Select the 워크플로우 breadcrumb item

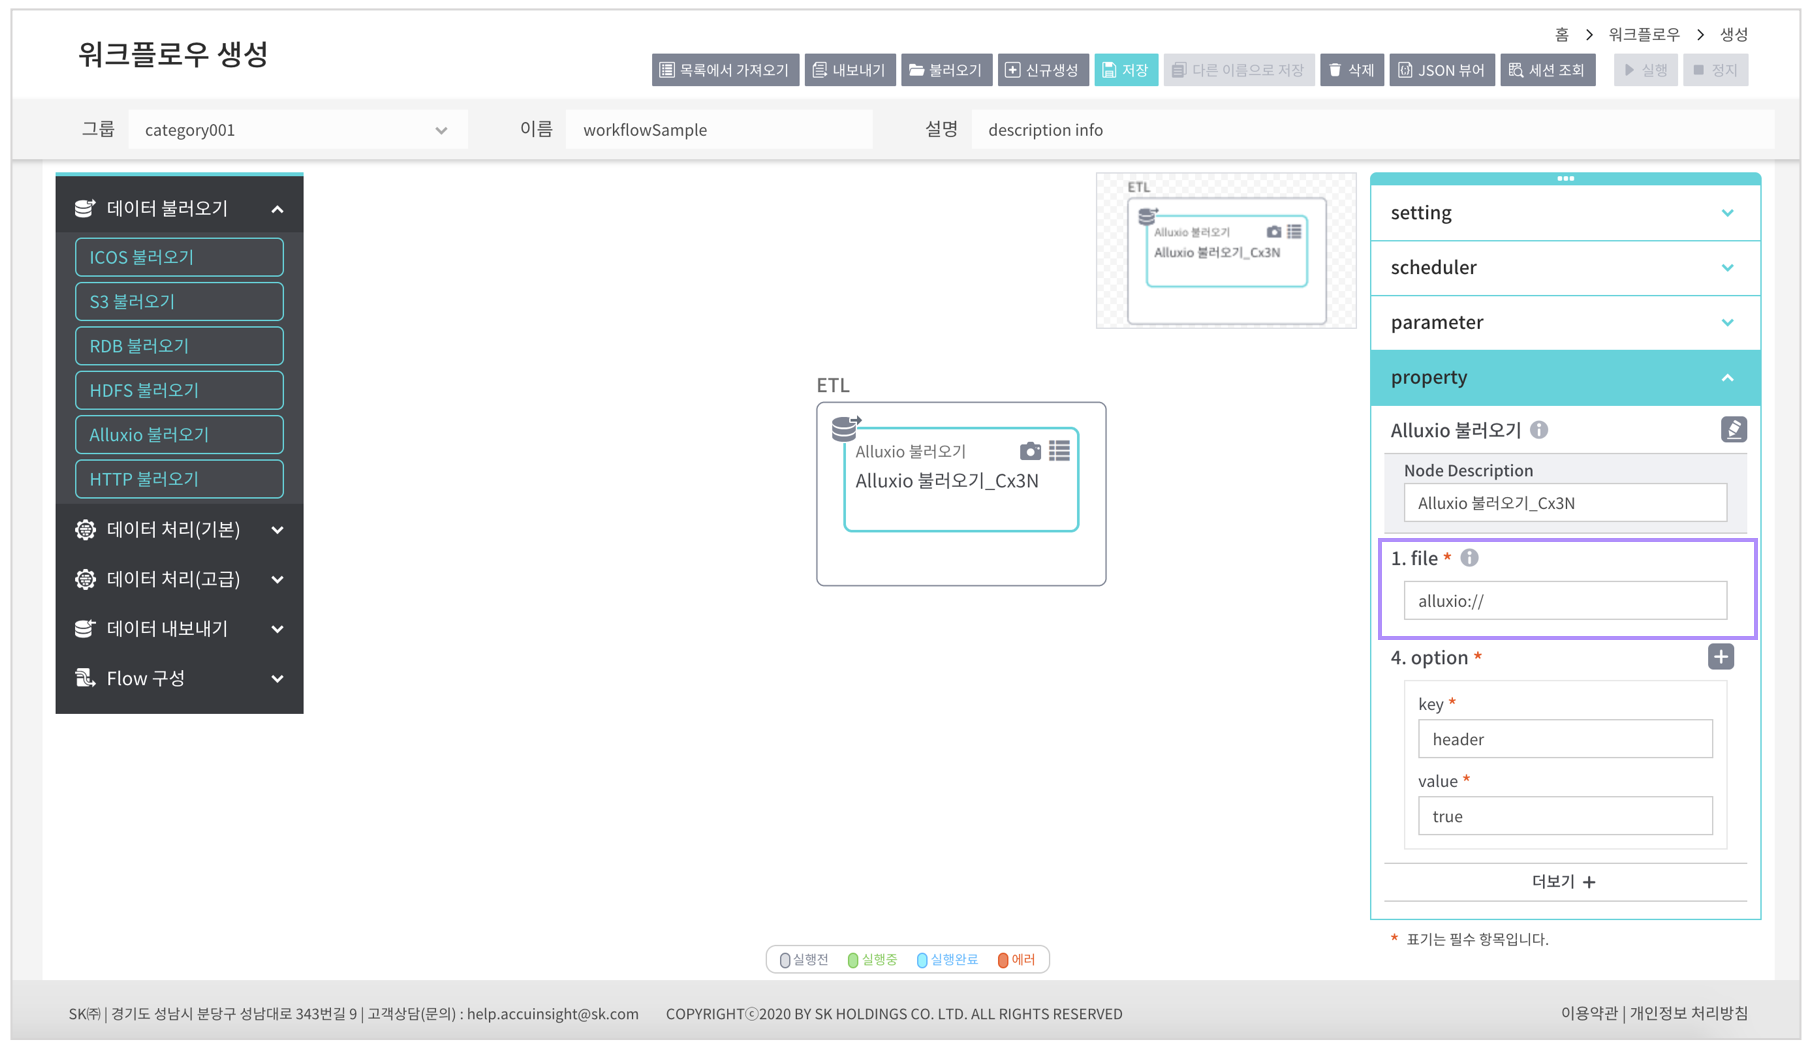pos(1644,33)
